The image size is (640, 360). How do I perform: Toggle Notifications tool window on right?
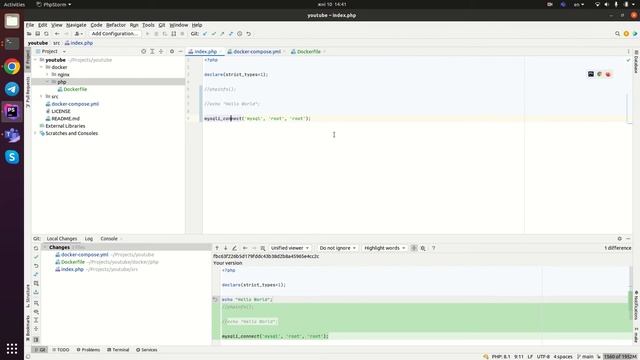pyautogui.click(x=636, y=305)
